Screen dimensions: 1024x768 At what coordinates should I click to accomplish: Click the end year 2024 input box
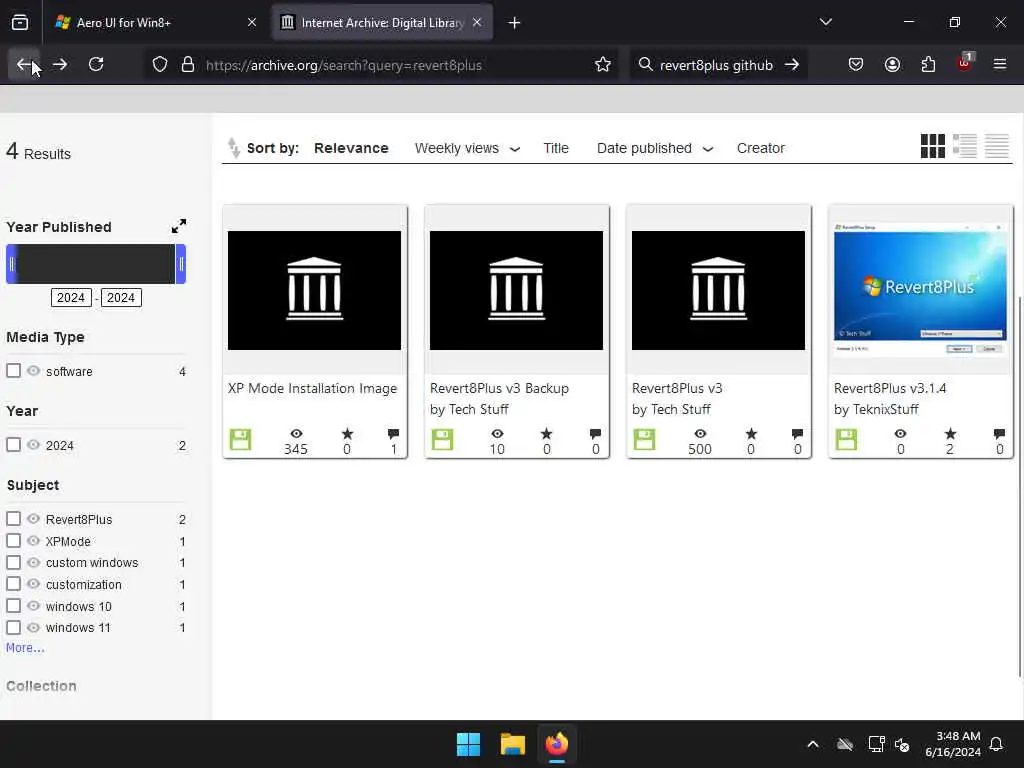(x=121, y=298)
